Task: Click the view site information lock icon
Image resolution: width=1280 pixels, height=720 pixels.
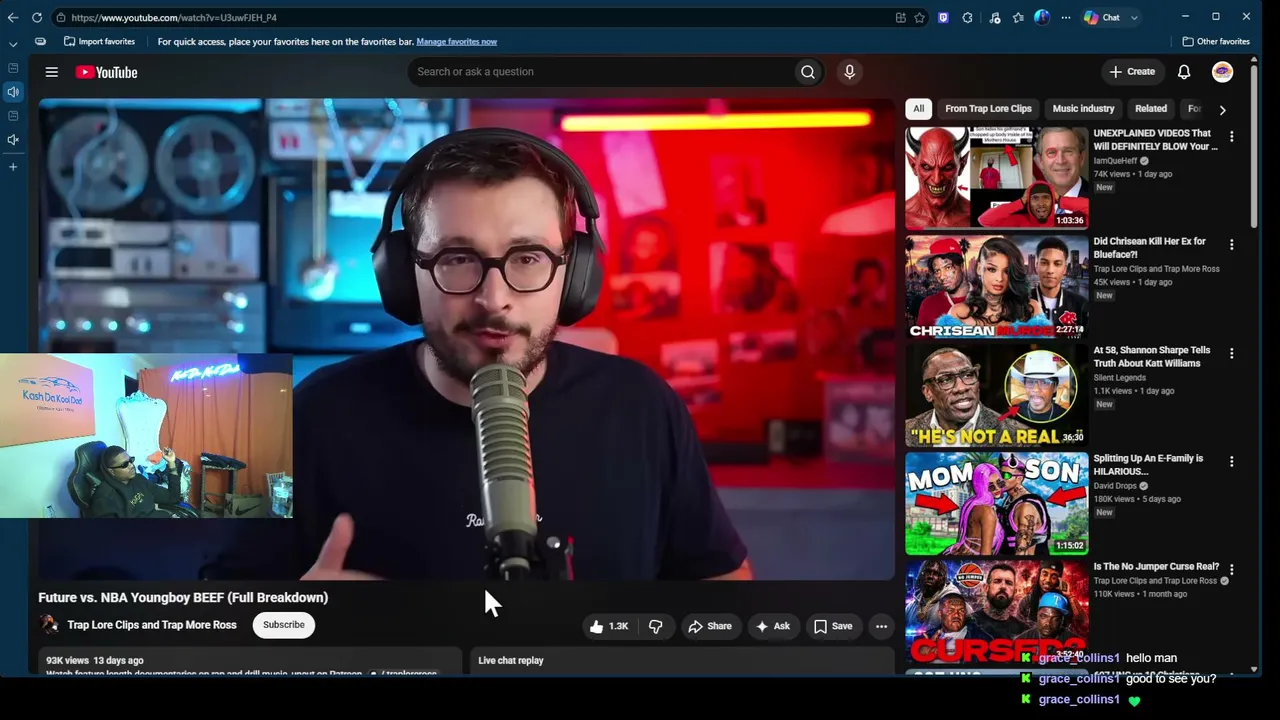Action: point(61,17)
